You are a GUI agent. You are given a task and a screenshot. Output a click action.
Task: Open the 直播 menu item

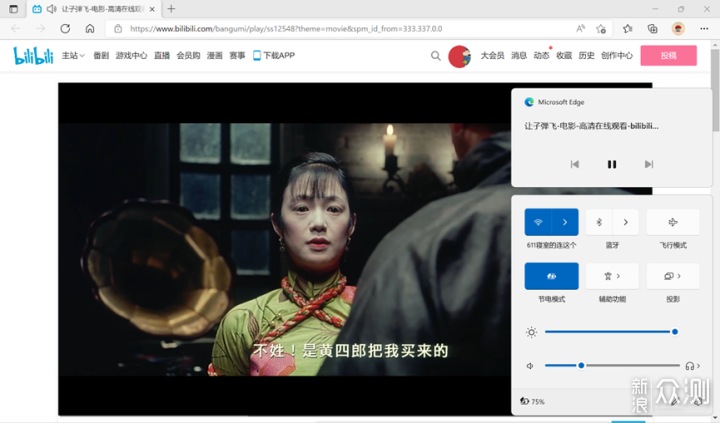(162, 56)
